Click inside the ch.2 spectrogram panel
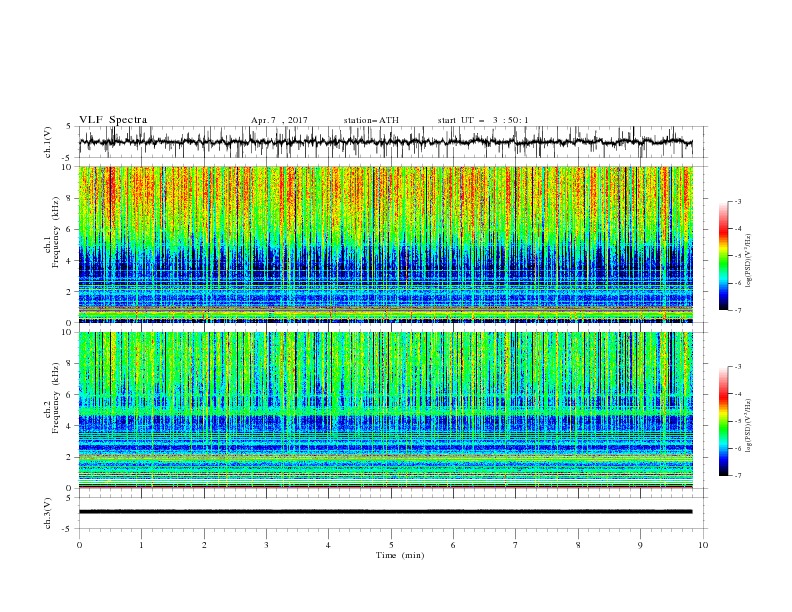The image size is (792, 612). 386,410
